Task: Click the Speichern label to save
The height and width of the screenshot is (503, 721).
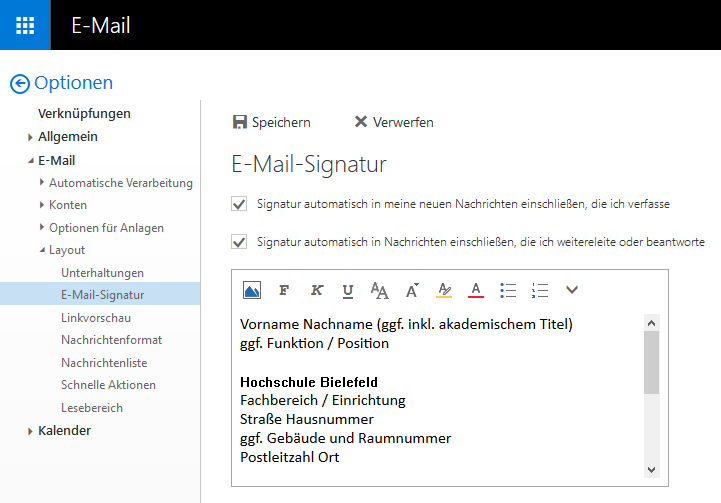Action: pyautogui.click(x=281, y=122)
